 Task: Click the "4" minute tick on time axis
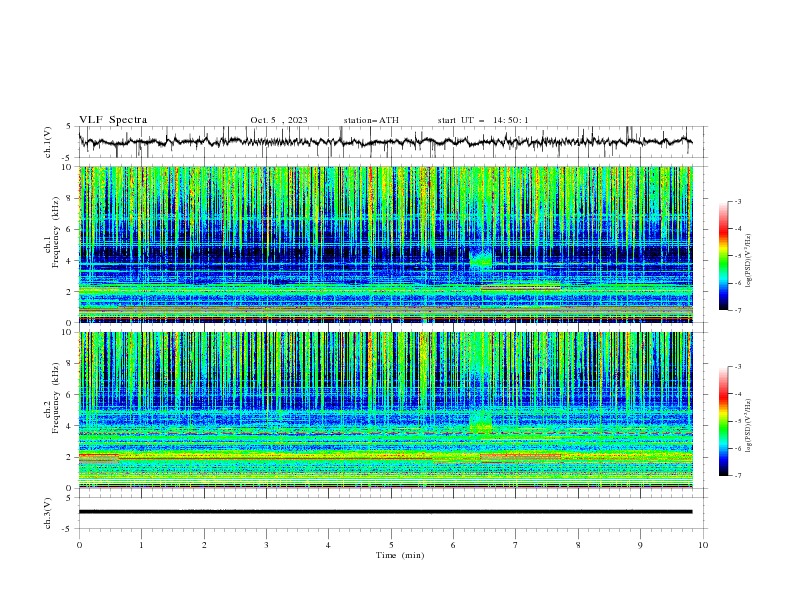(328, 545)
